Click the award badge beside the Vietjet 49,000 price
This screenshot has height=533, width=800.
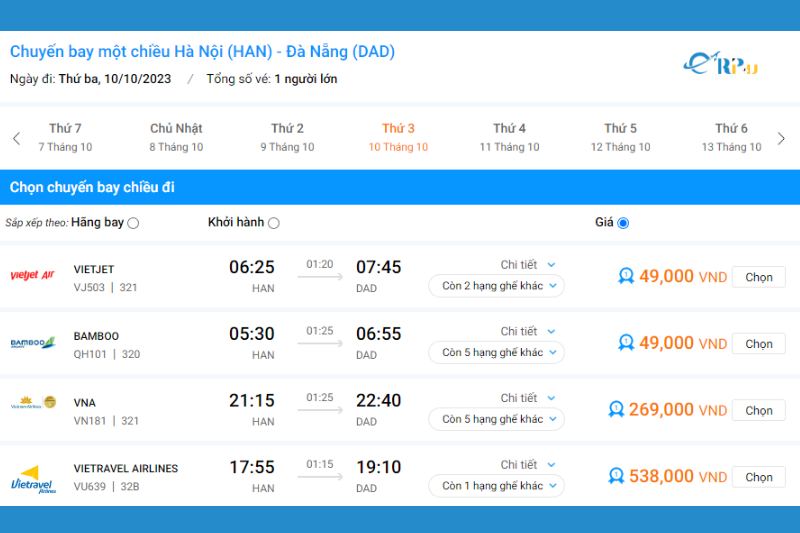tap(626, 276)
